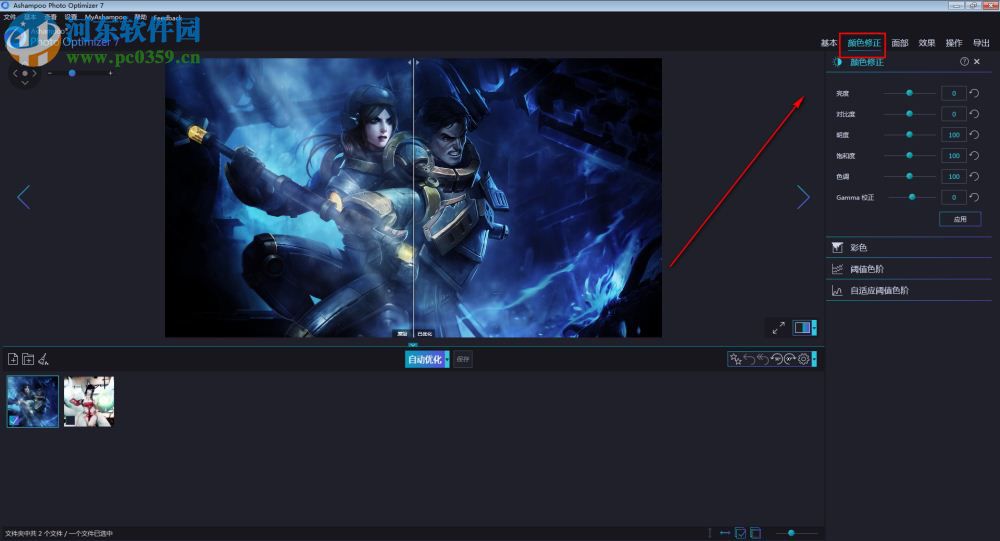Open settings via the gear icon
Image resolution: width=1000 pixels, height=541 pixels.
tap(804, 359)
